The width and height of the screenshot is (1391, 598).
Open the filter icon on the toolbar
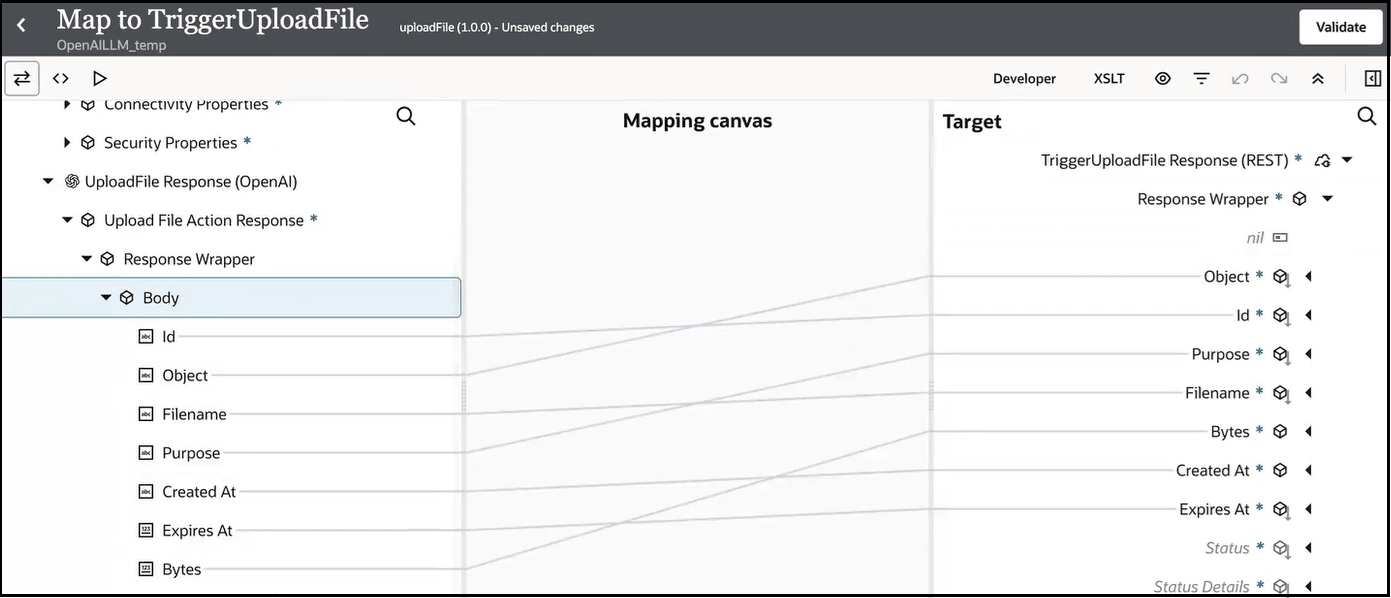1201,78
